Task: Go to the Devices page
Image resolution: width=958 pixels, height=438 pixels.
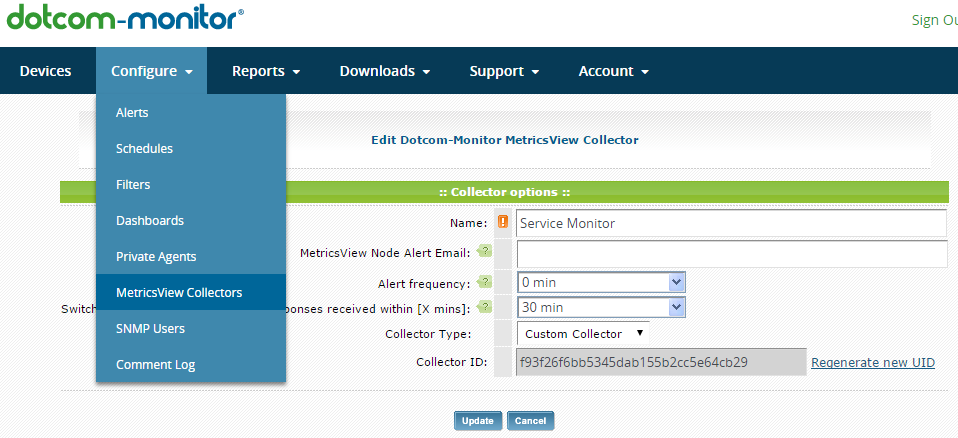Action: coord(45,71)
